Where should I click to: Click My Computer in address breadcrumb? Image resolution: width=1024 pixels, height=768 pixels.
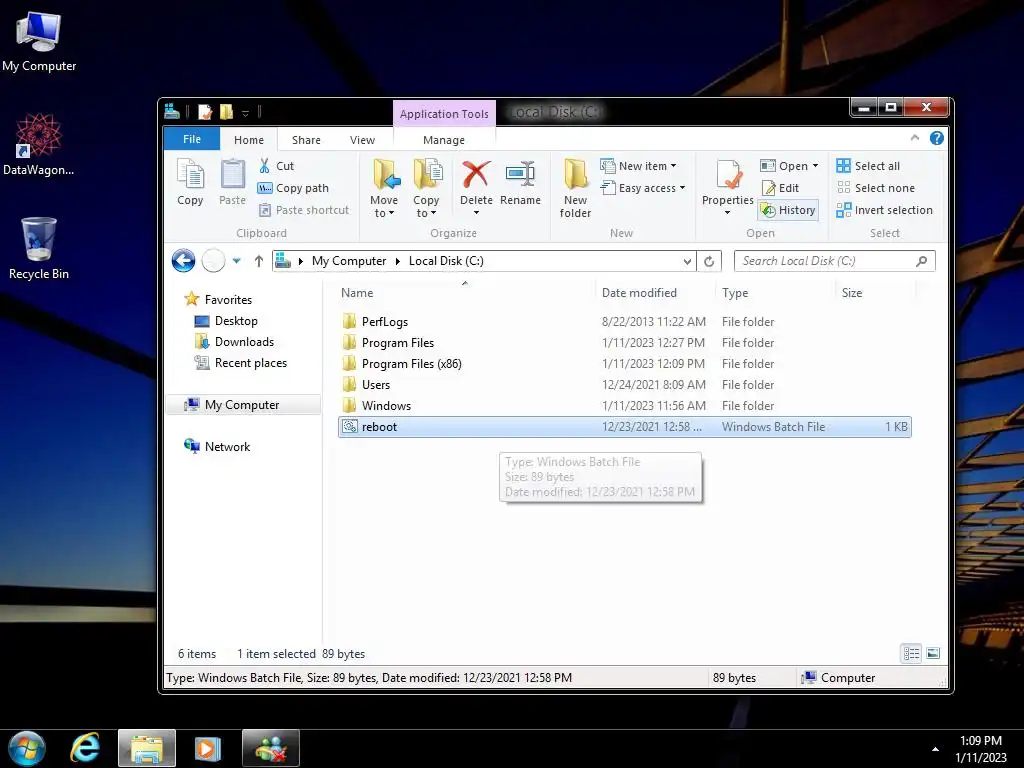349,261
